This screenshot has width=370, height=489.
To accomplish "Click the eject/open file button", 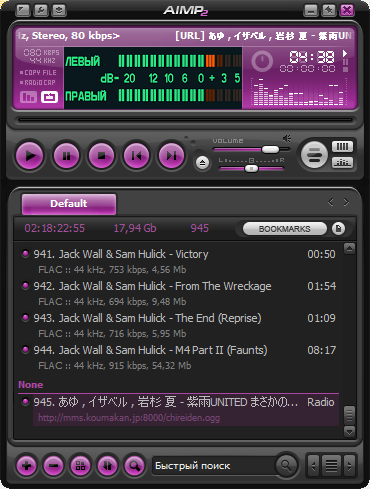I will [x=202, y=163].
